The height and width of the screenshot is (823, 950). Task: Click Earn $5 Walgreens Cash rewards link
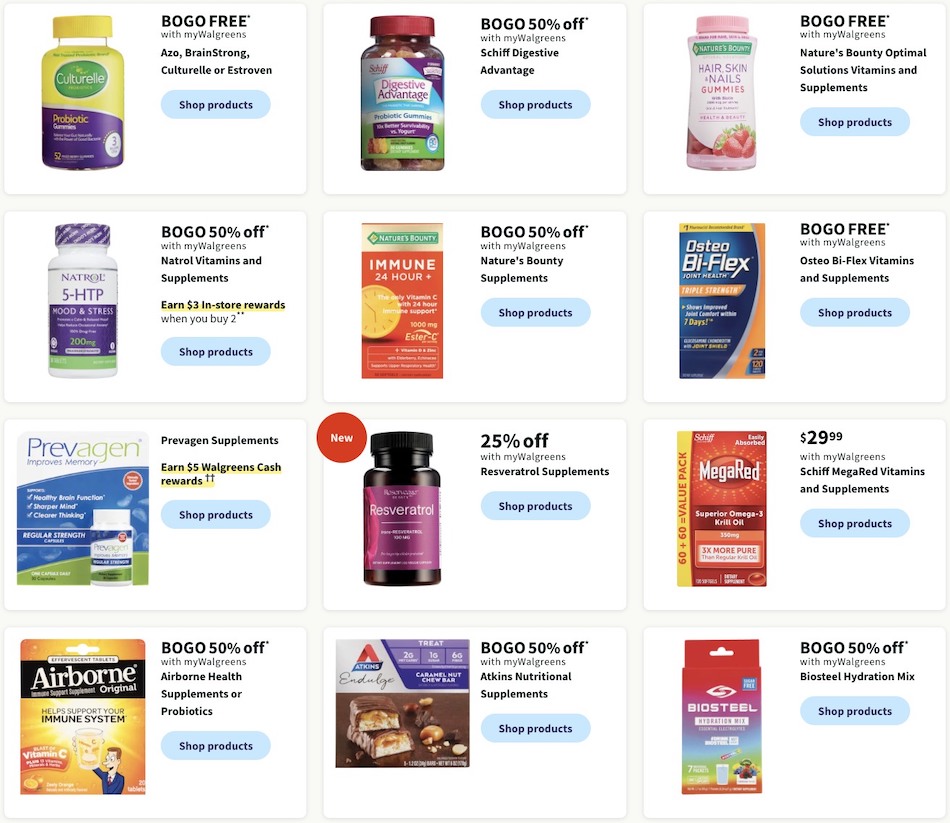coord(221,474)
